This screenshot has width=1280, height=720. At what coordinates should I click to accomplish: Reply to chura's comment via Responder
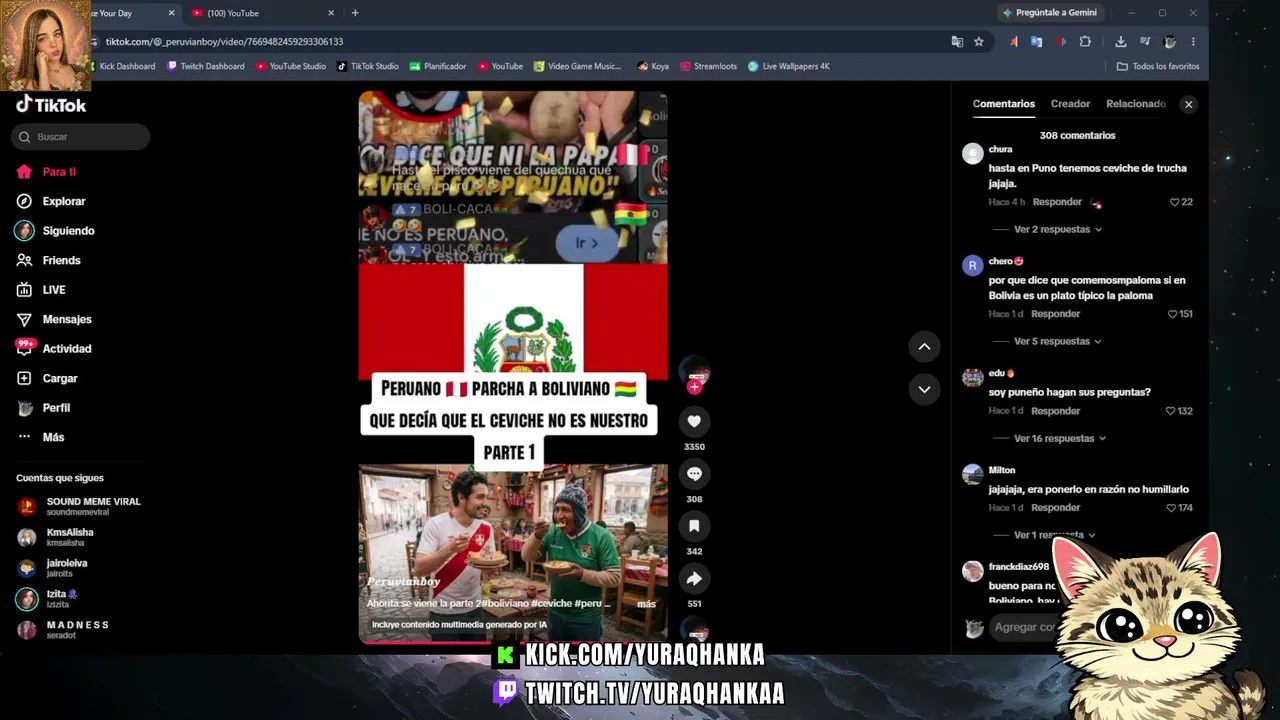point(1058,202)
